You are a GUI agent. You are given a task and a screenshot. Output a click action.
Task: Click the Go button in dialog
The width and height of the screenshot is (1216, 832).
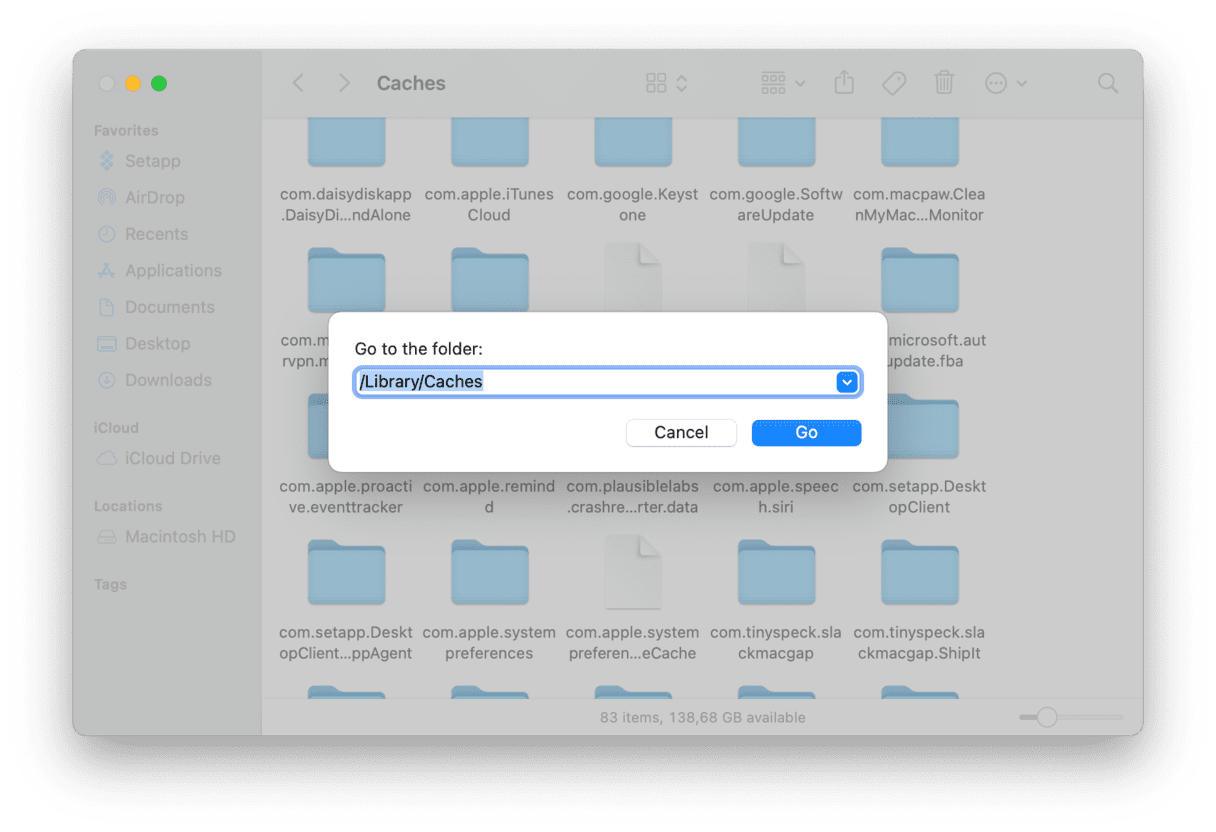coord(806,432)
